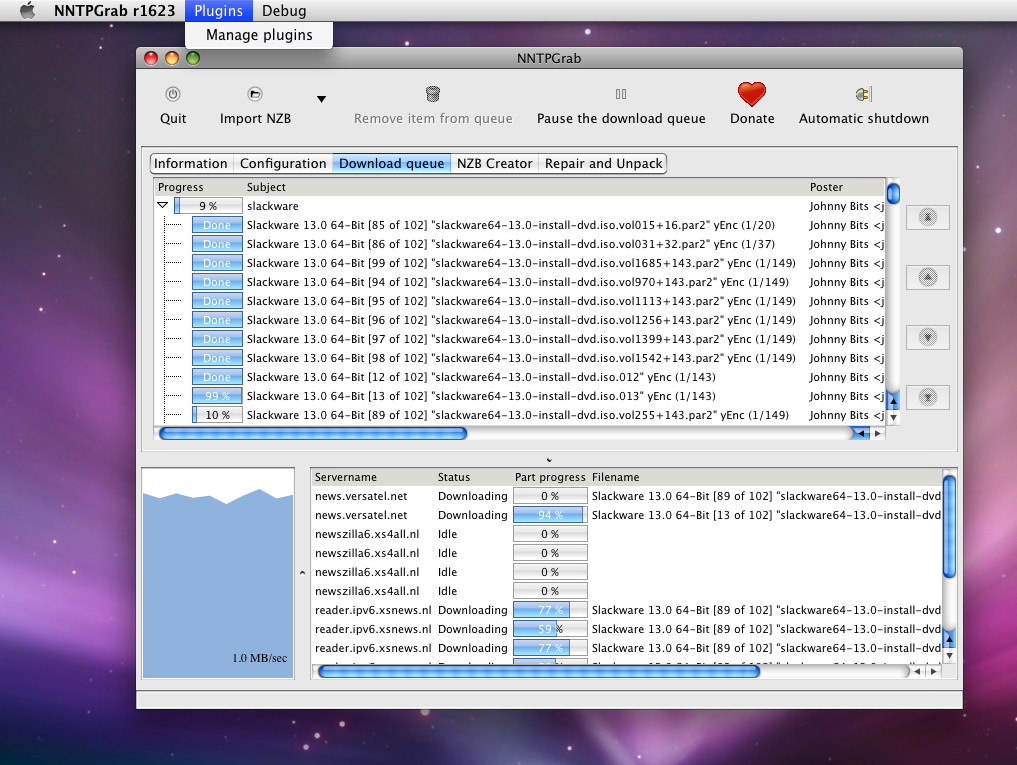Select the Manage plugins menu entry

tap(259, 35)
